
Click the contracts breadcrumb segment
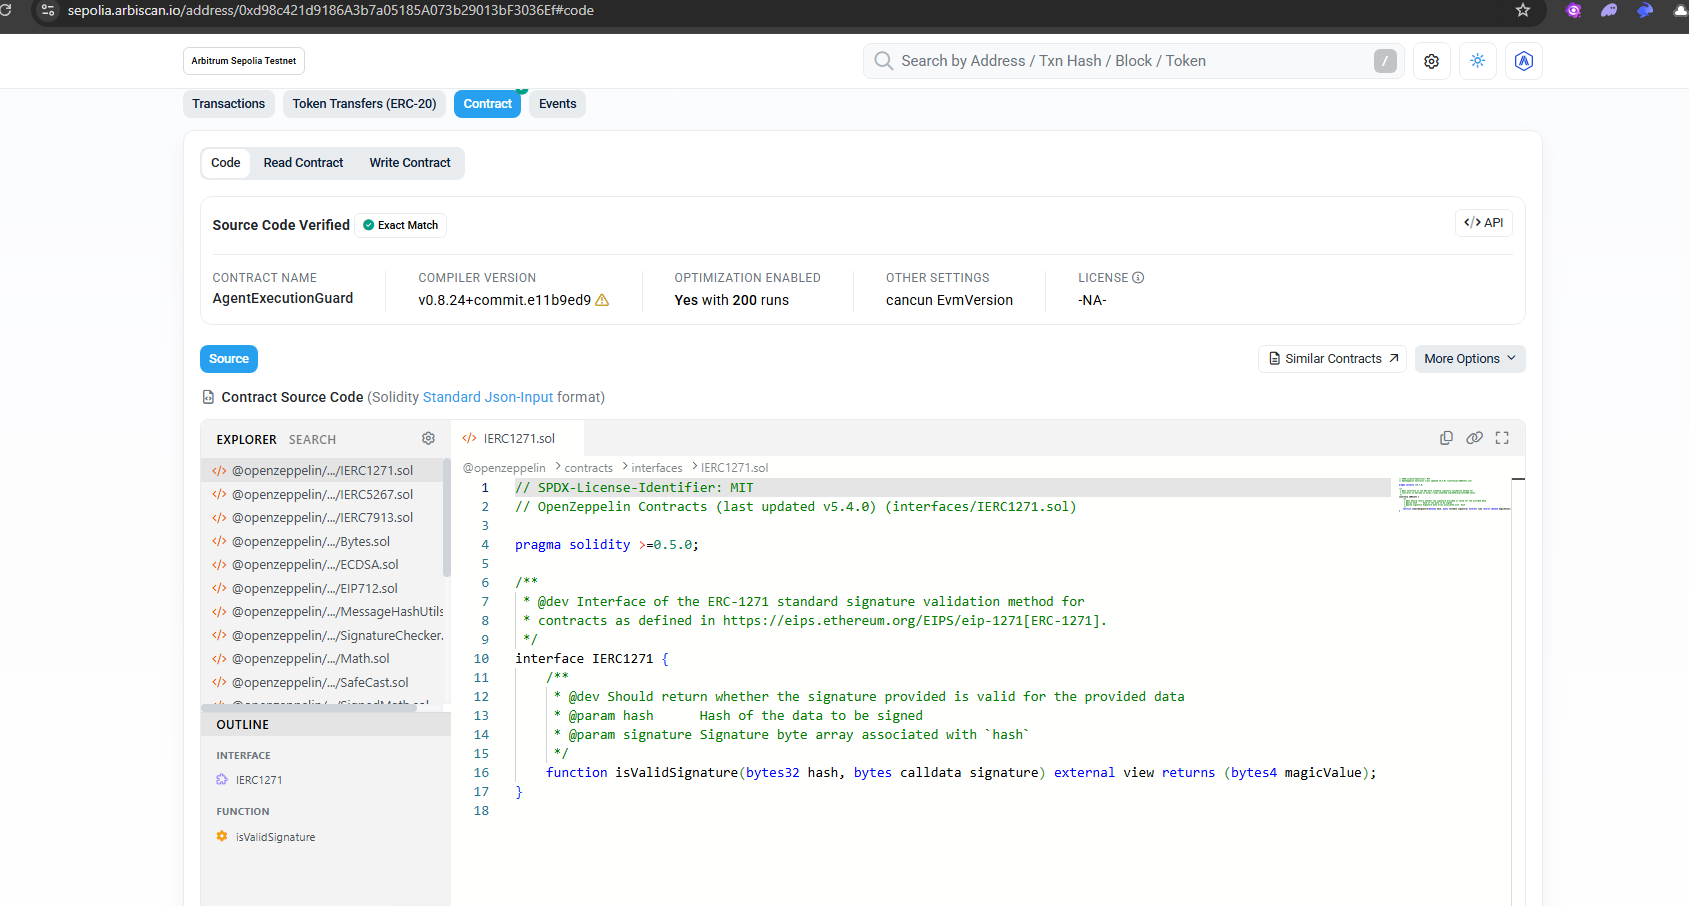coord(588,468)
